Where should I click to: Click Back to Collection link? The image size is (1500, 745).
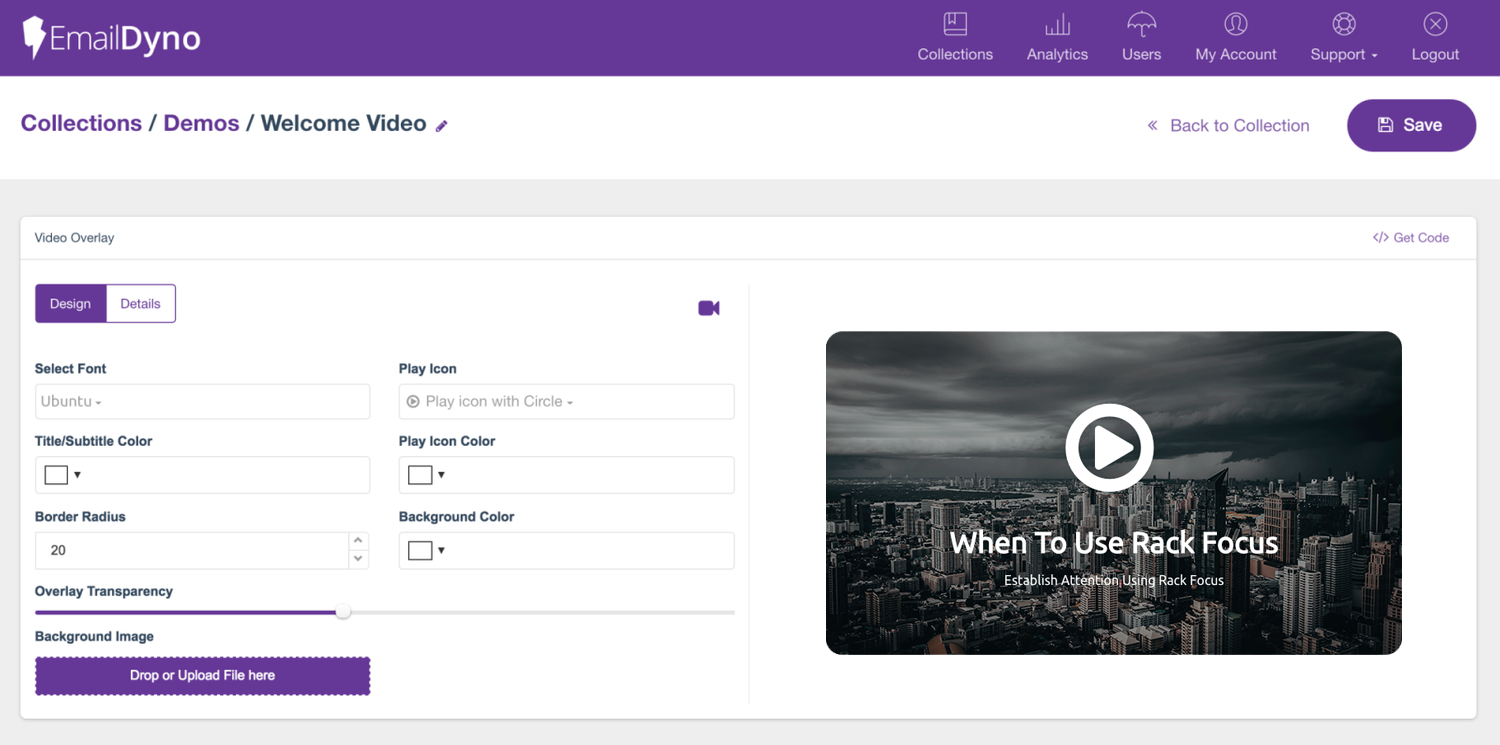coord(1228,125)
